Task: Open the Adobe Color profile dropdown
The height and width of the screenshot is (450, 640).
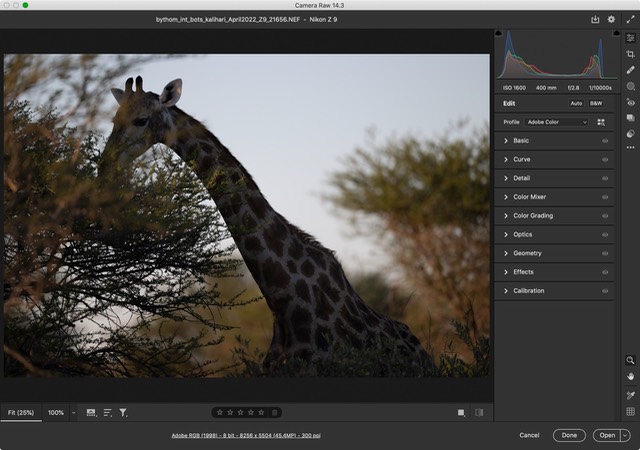Action: pos(557,122)
